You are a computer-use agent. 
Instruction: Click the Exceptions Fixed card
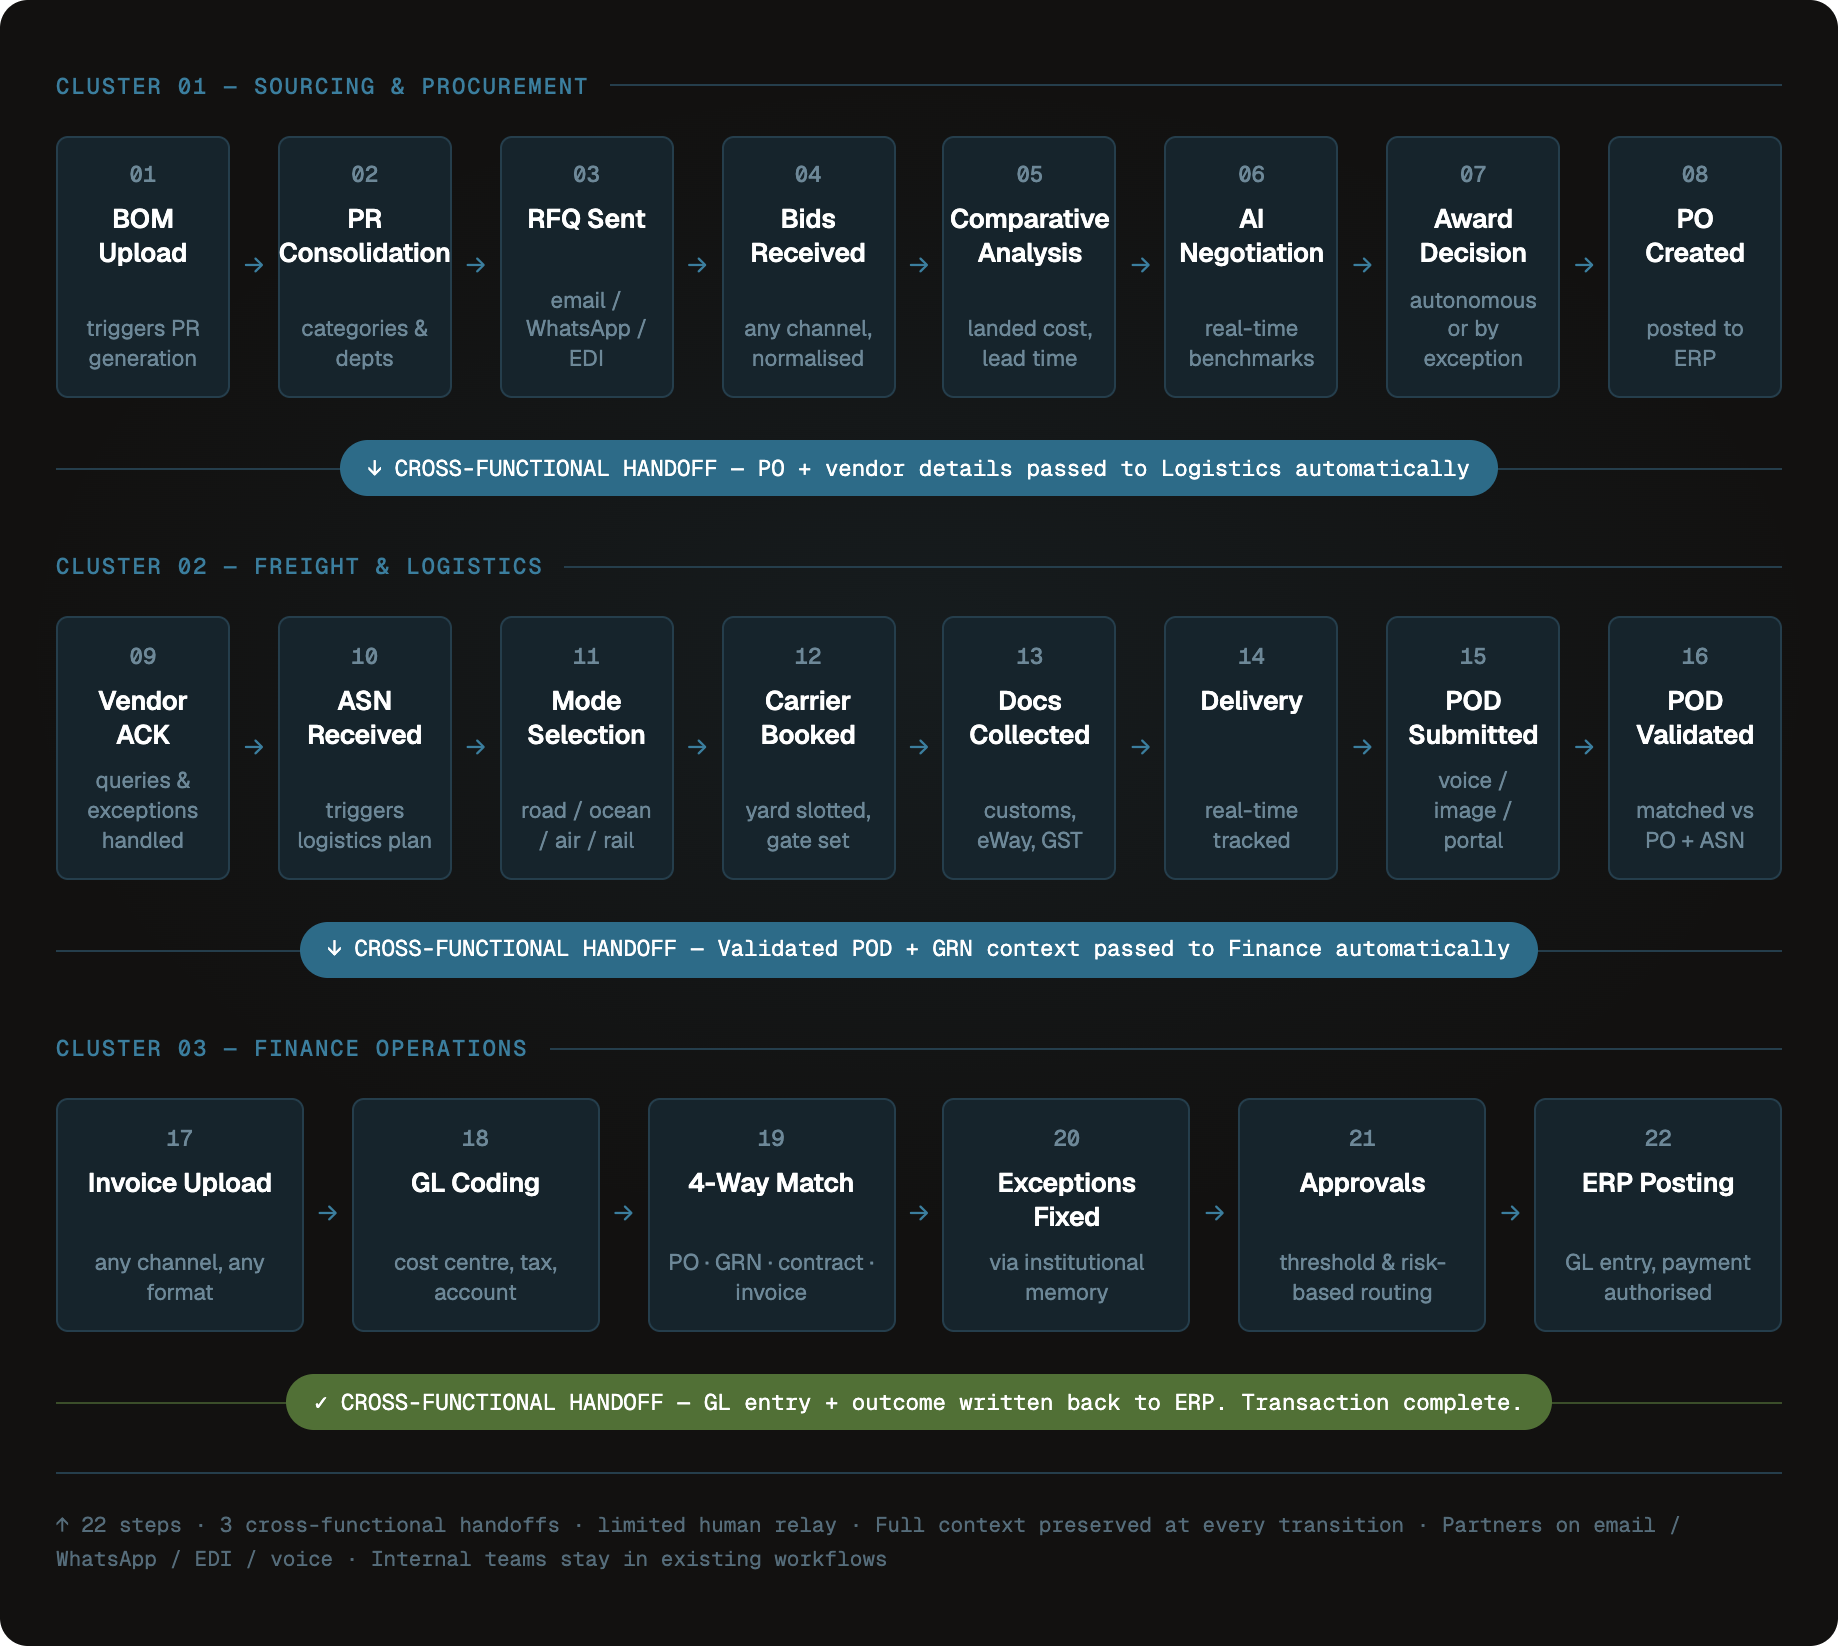(1066, 1215)
